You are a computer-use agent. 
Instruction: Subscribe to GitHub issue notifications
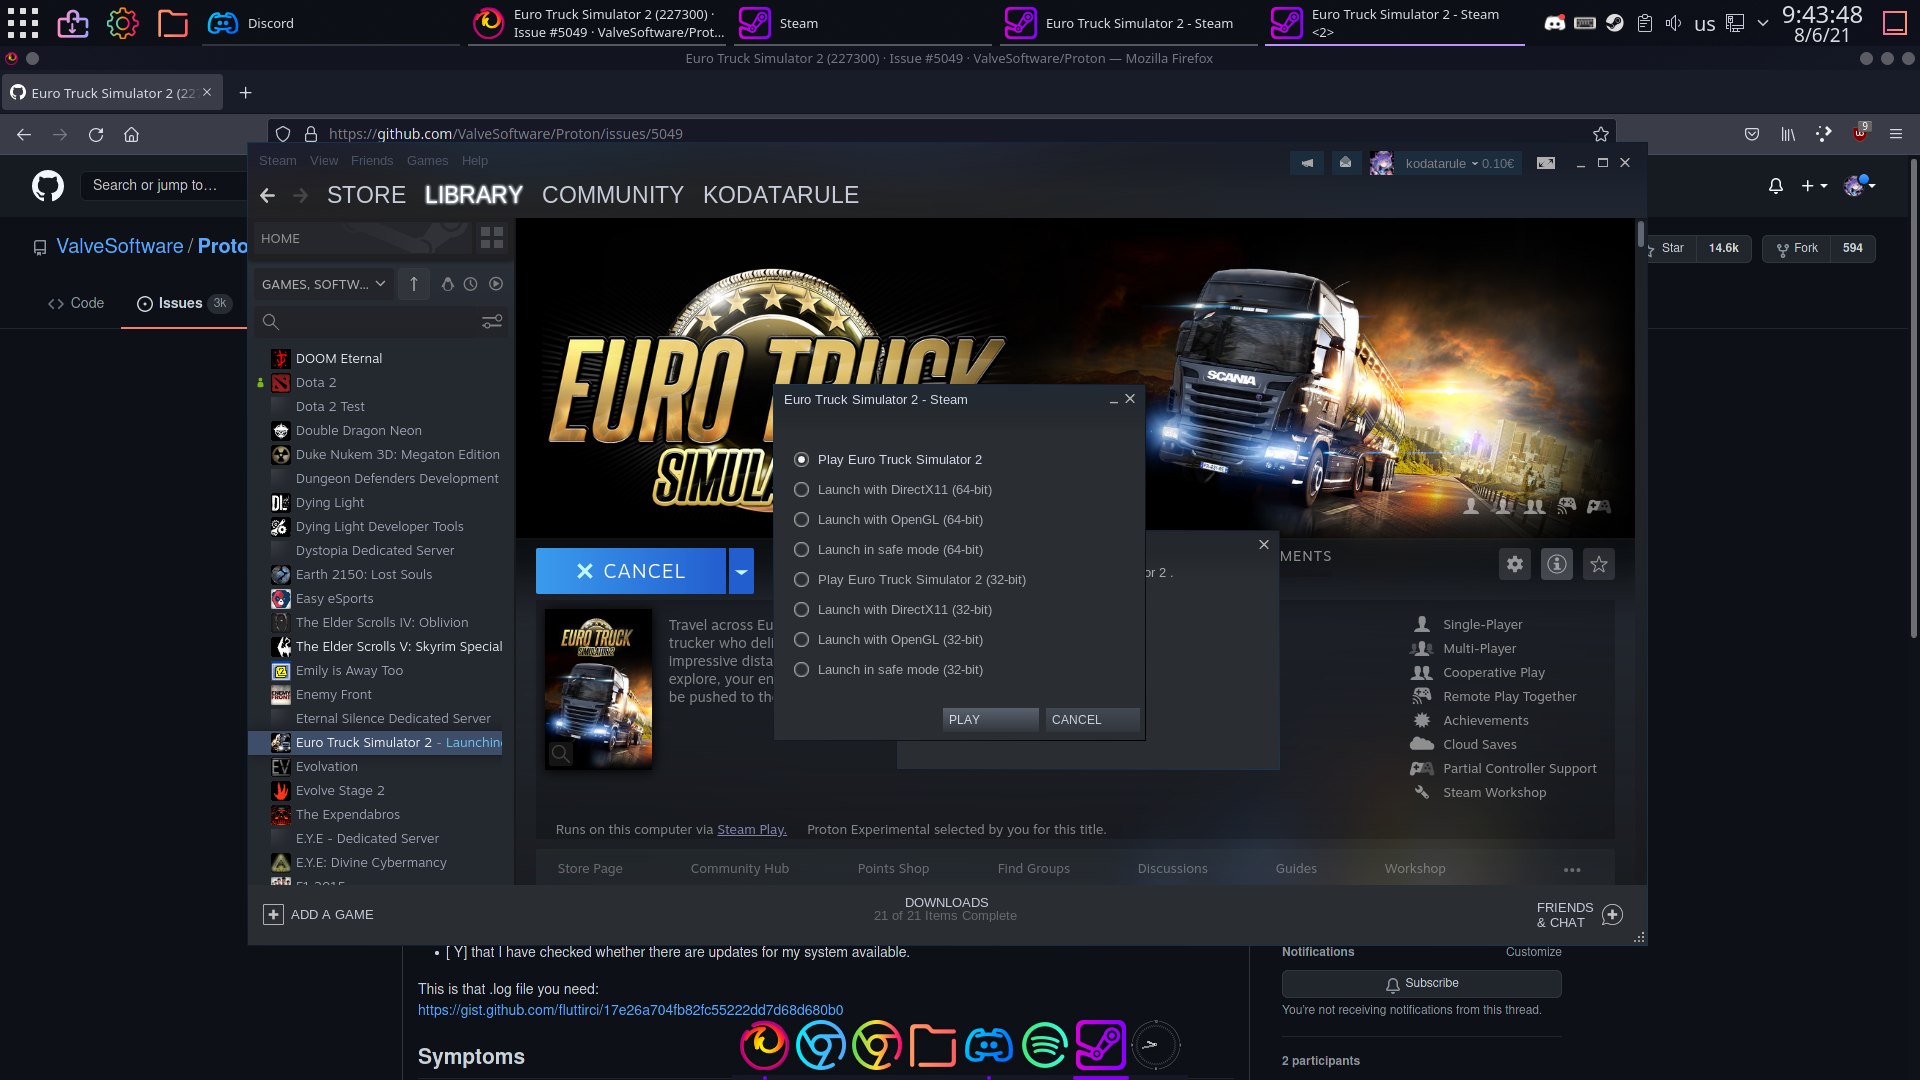[x=1421, y=984]
